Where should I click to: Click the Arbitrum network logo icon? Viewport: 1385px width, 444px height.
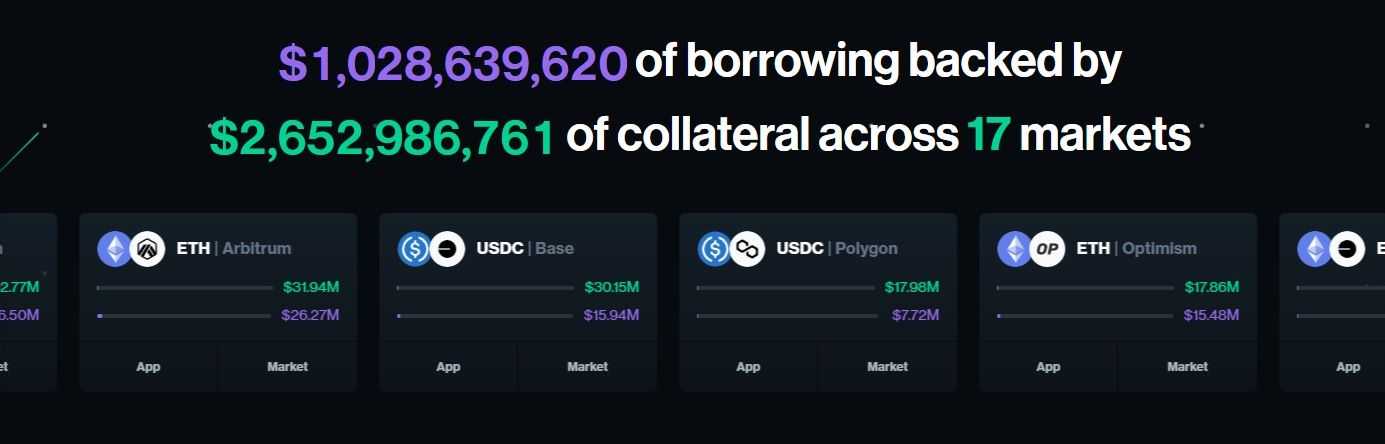[147, 248]
